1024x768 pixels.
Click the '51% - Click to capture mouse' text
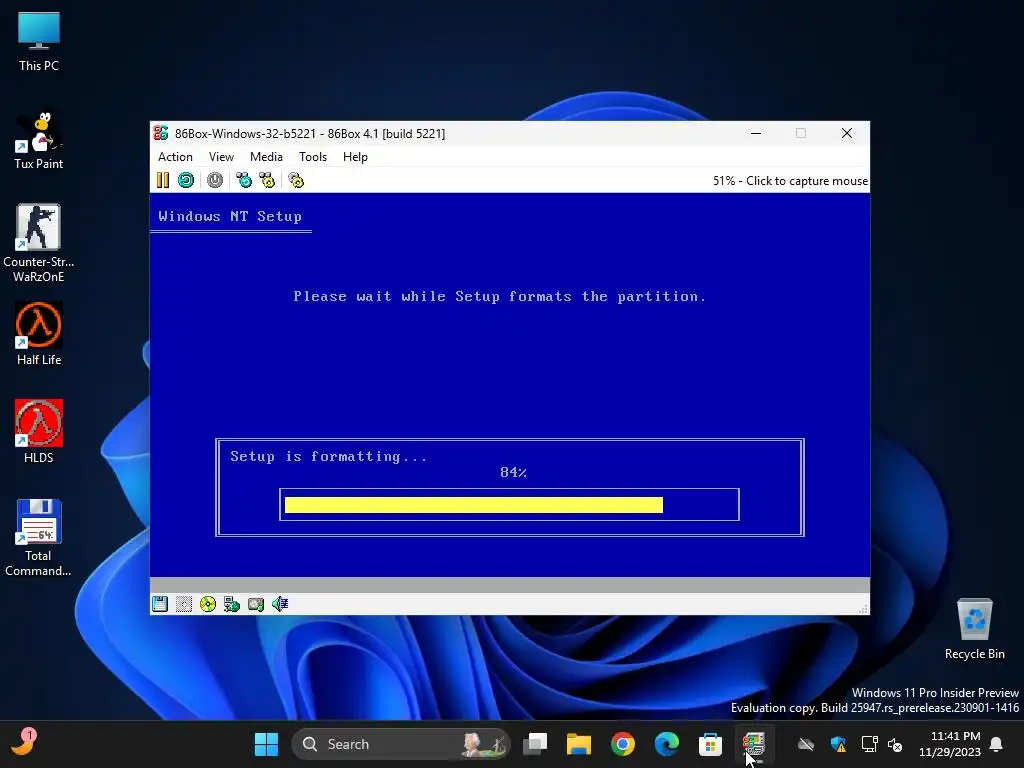click(x=790, y=181)
